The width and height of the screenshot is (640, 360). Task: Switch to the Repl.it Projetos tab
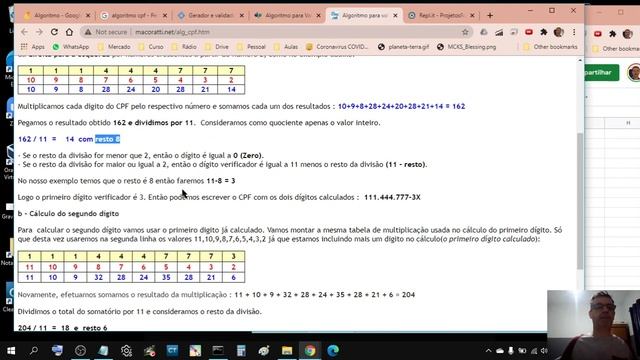(x=441, y=16)
